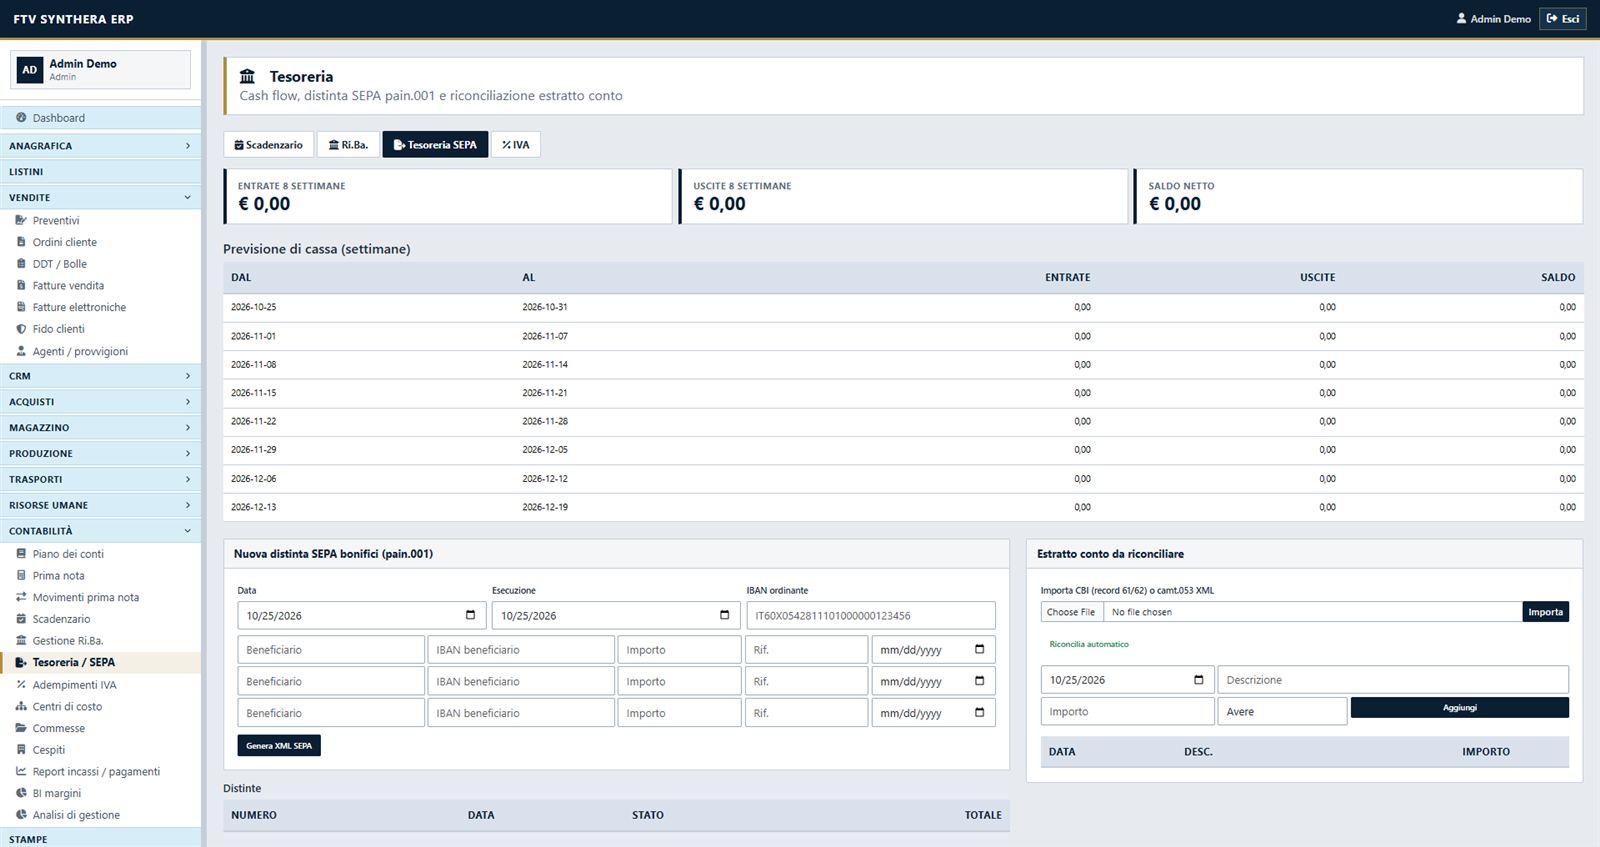Click the Adempimenti IVA percent icon
The image size is (1600, 847).
pyautogui.click(x=21, y=685)
